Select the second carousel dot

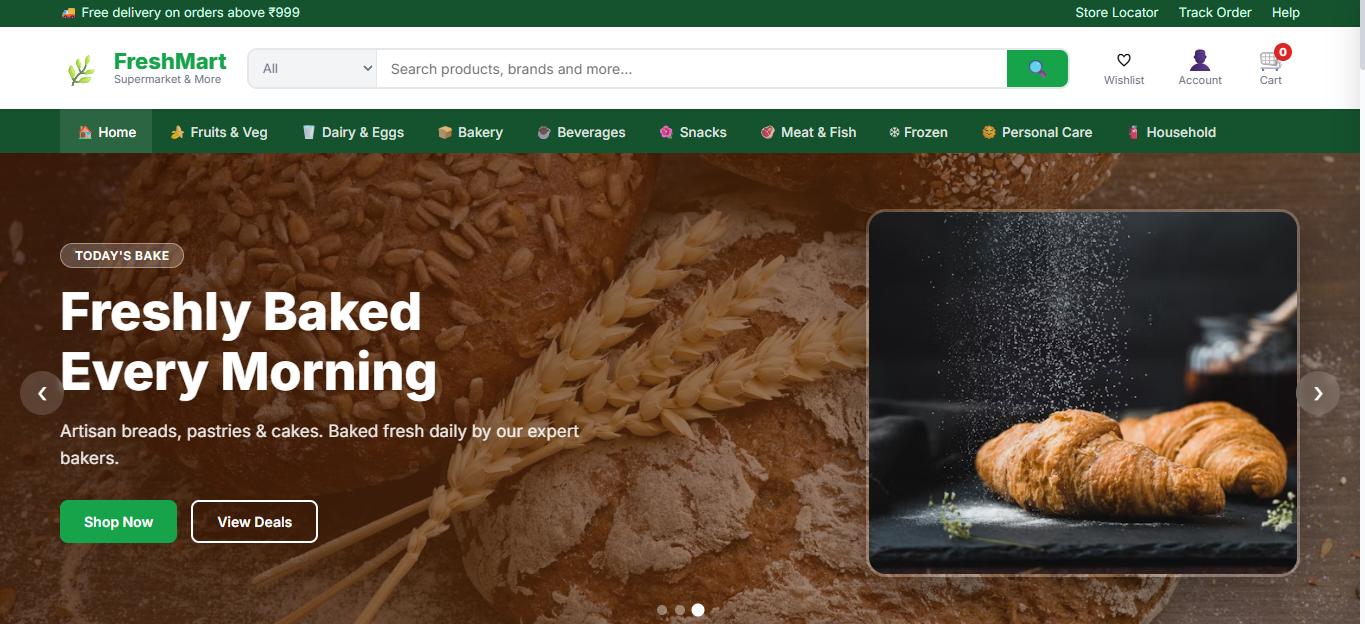pyautogui.click(x=680, y=610)
